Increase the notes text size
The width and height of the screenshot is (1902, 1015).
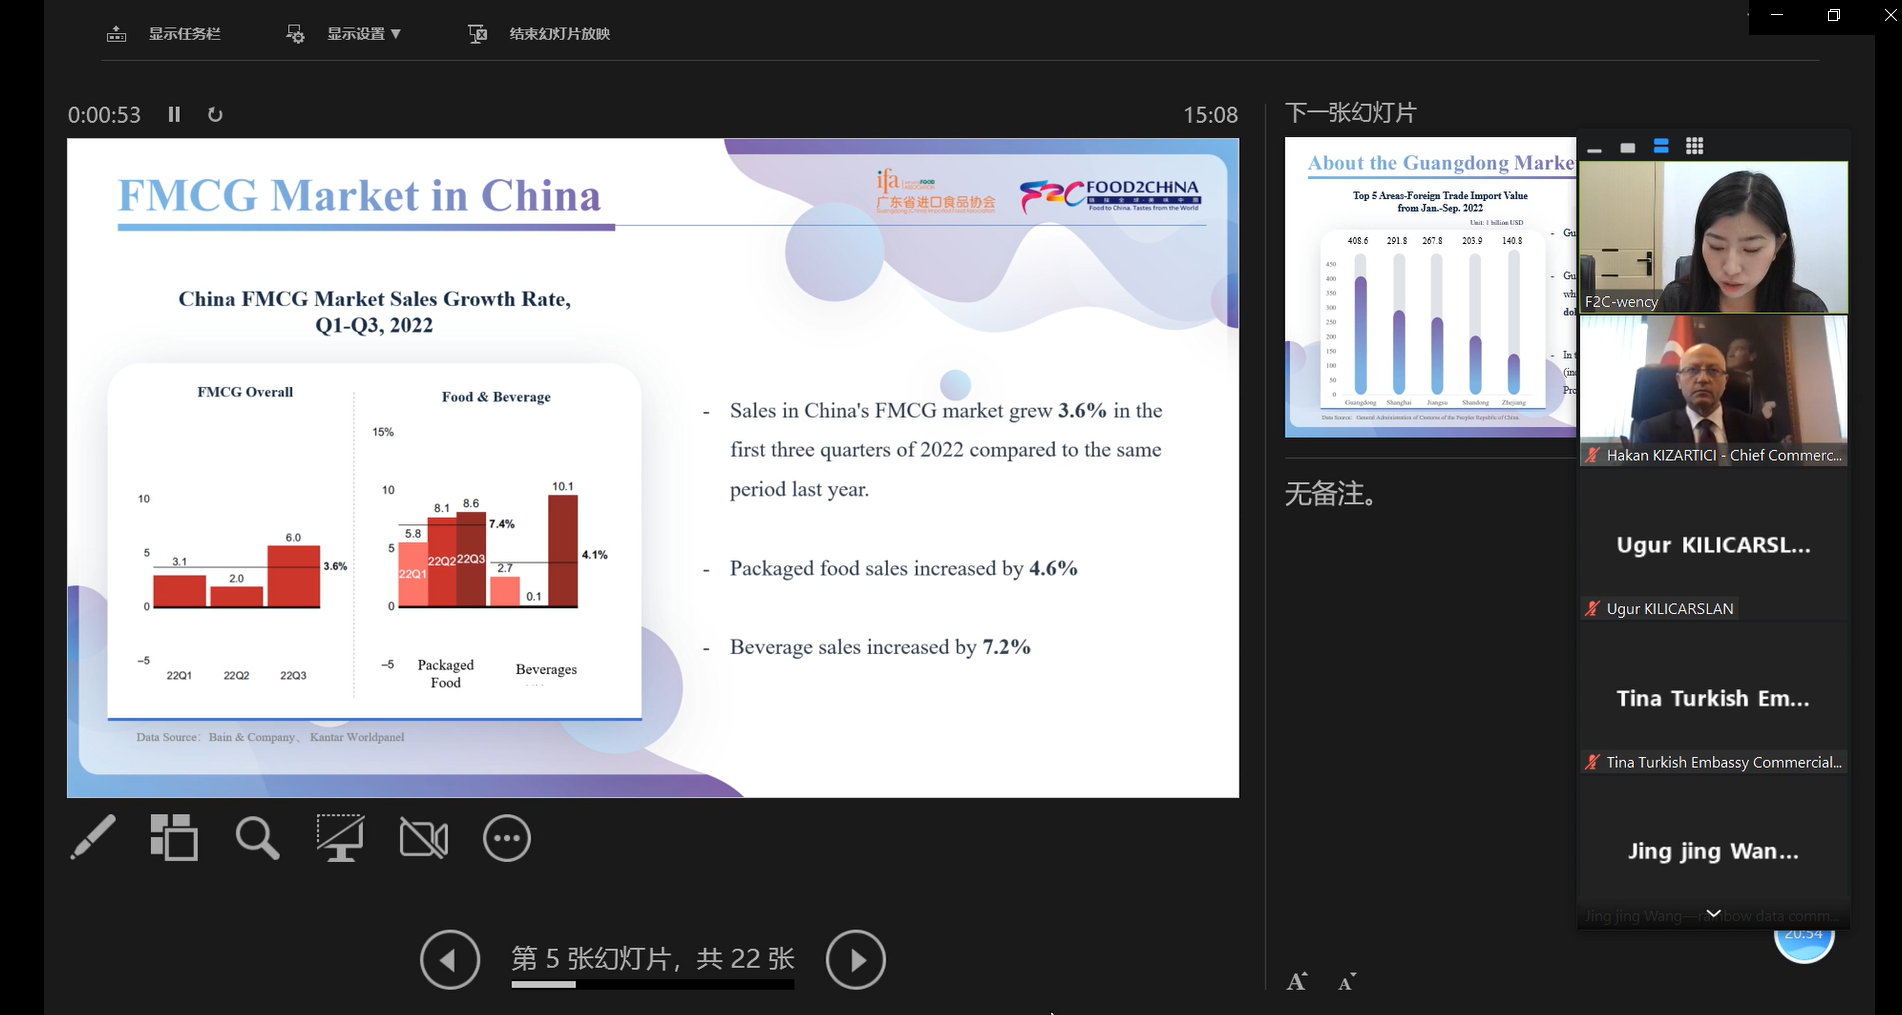point(1297,982)
